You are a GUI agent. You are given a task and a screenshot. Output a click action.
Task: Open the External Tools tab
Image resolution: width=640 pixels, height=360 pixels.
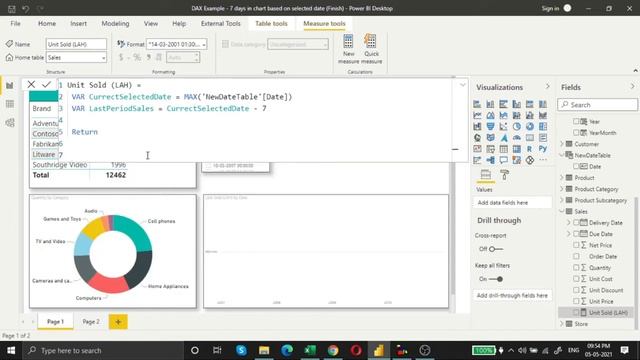point(220,24)
